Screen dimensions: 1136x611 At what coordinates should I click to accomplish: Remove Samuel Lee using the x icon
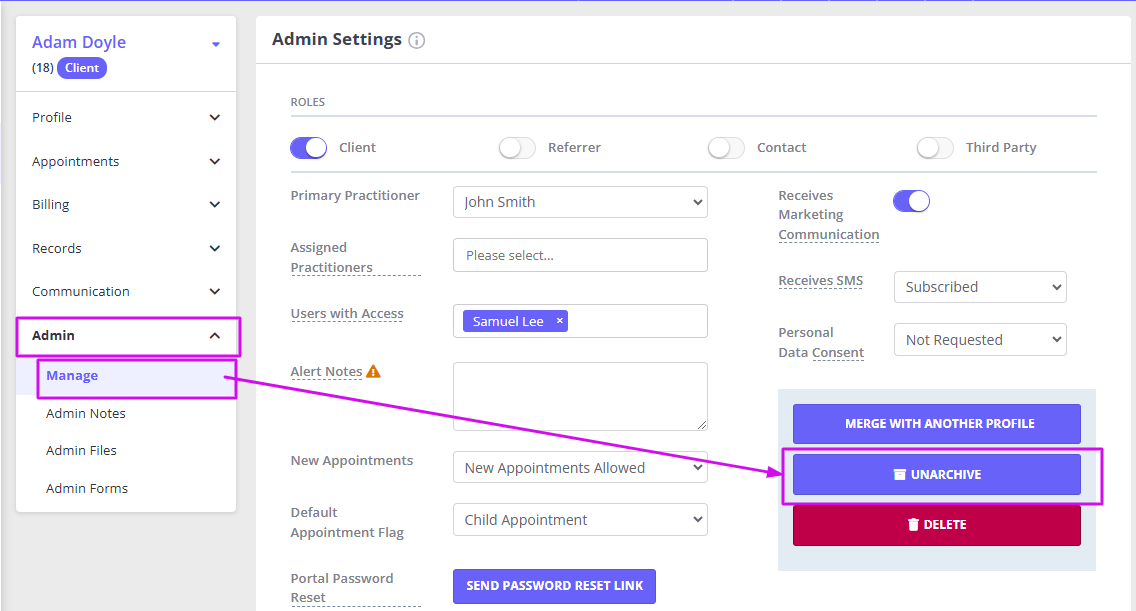pos(559,320)
